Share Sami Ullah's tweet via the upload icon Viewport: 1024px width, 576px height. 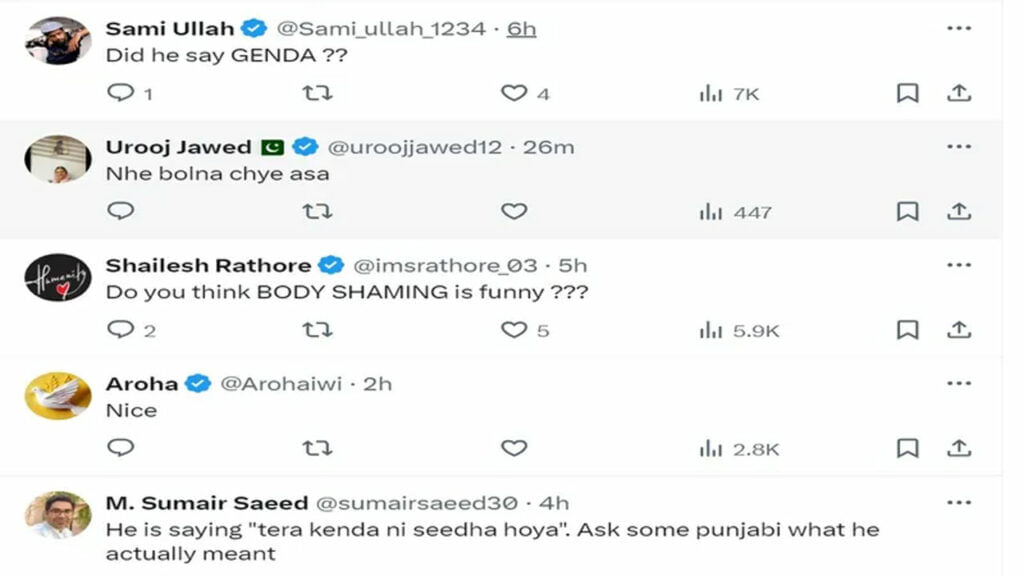(959, 93)
